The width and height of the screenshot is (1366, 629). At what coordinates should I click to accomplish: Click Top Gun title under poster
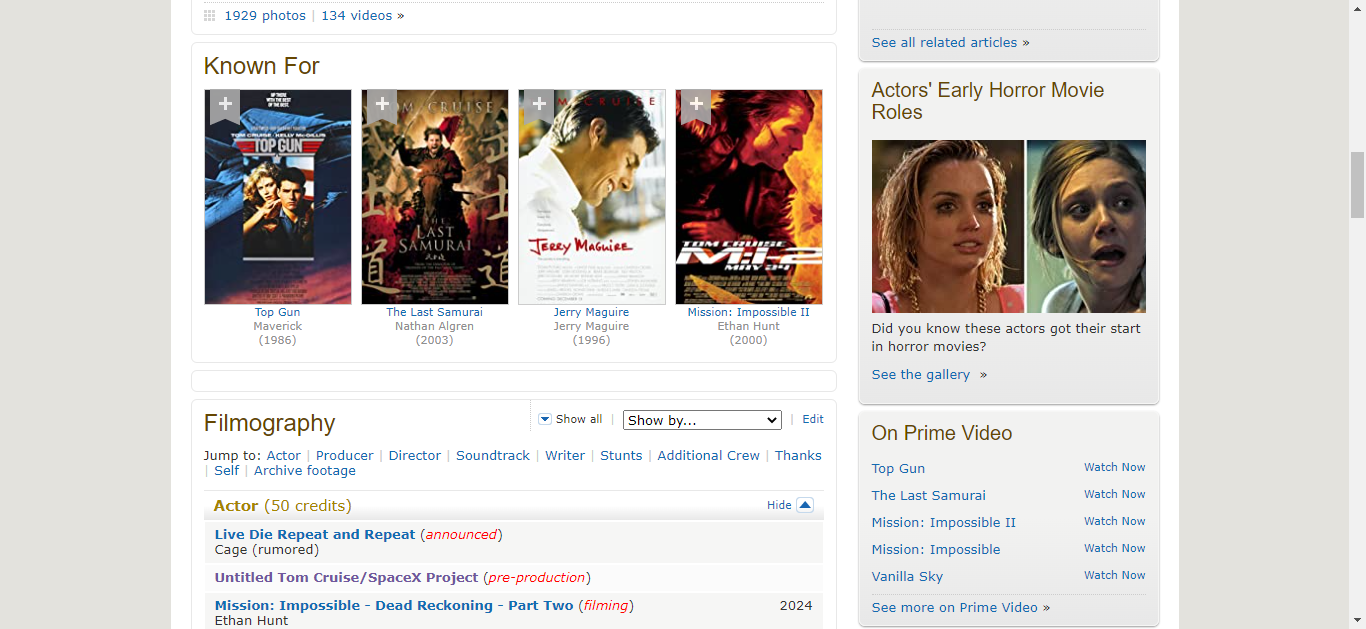277,312
